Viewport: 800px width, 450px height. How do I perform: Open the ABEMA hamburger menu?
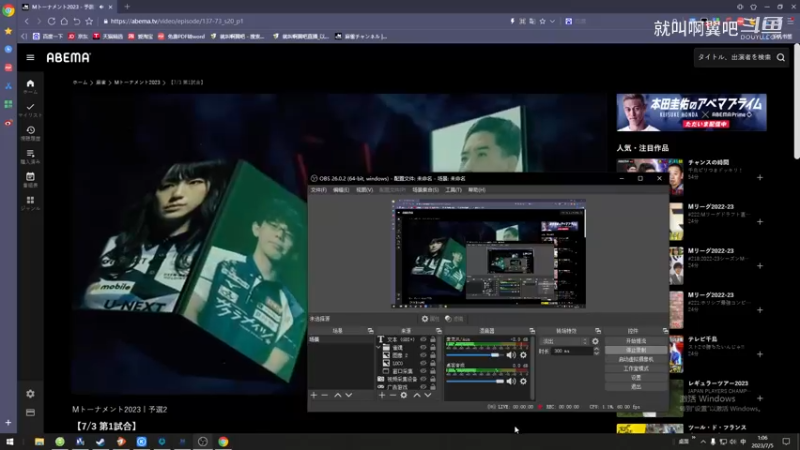(x=30, y=57)
